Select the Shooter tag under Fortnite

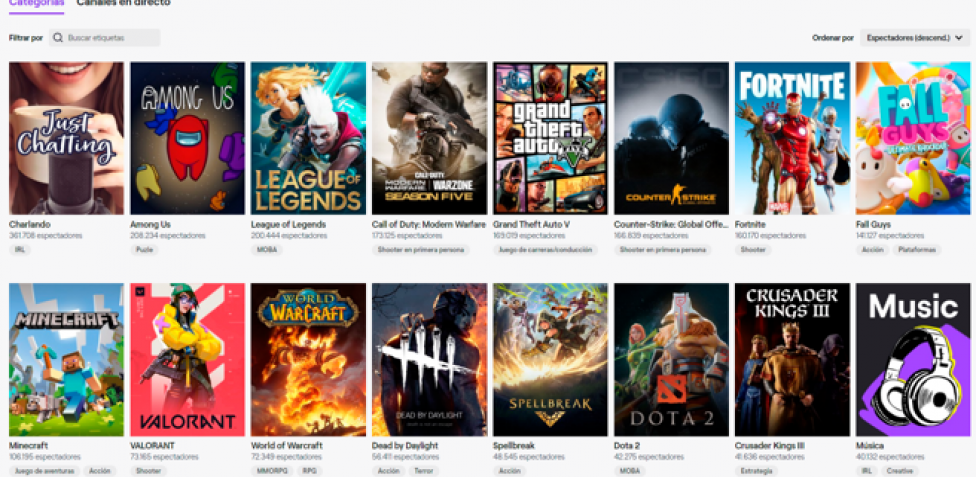753,250
